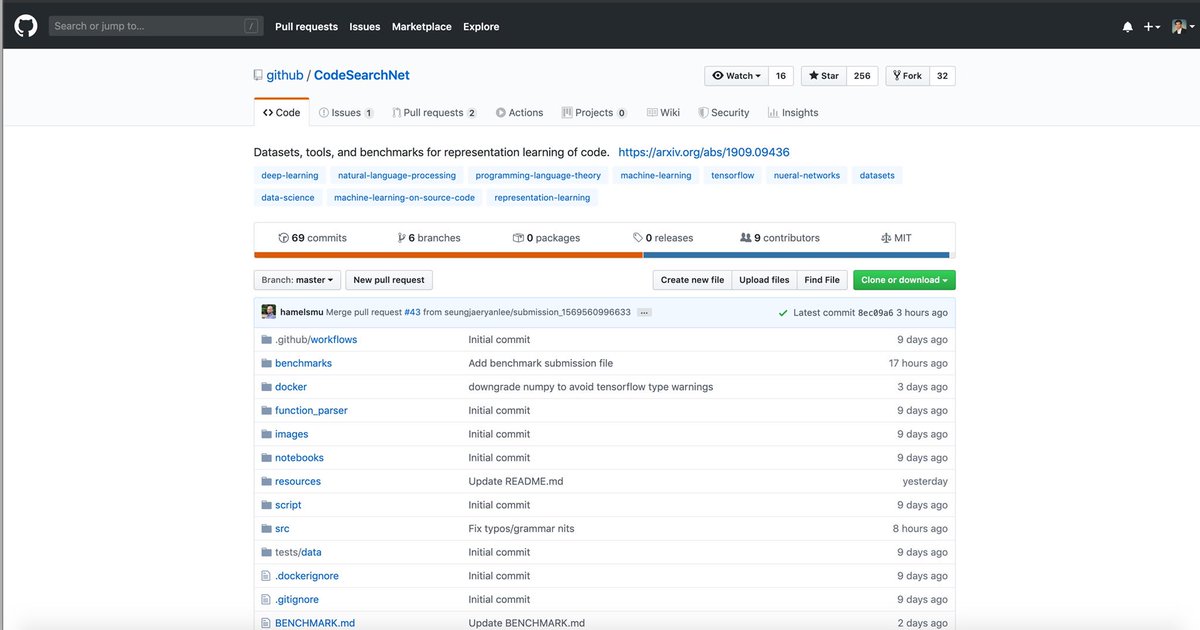
Task: Open the Projects tab
Action: click(x=594, y=113)
